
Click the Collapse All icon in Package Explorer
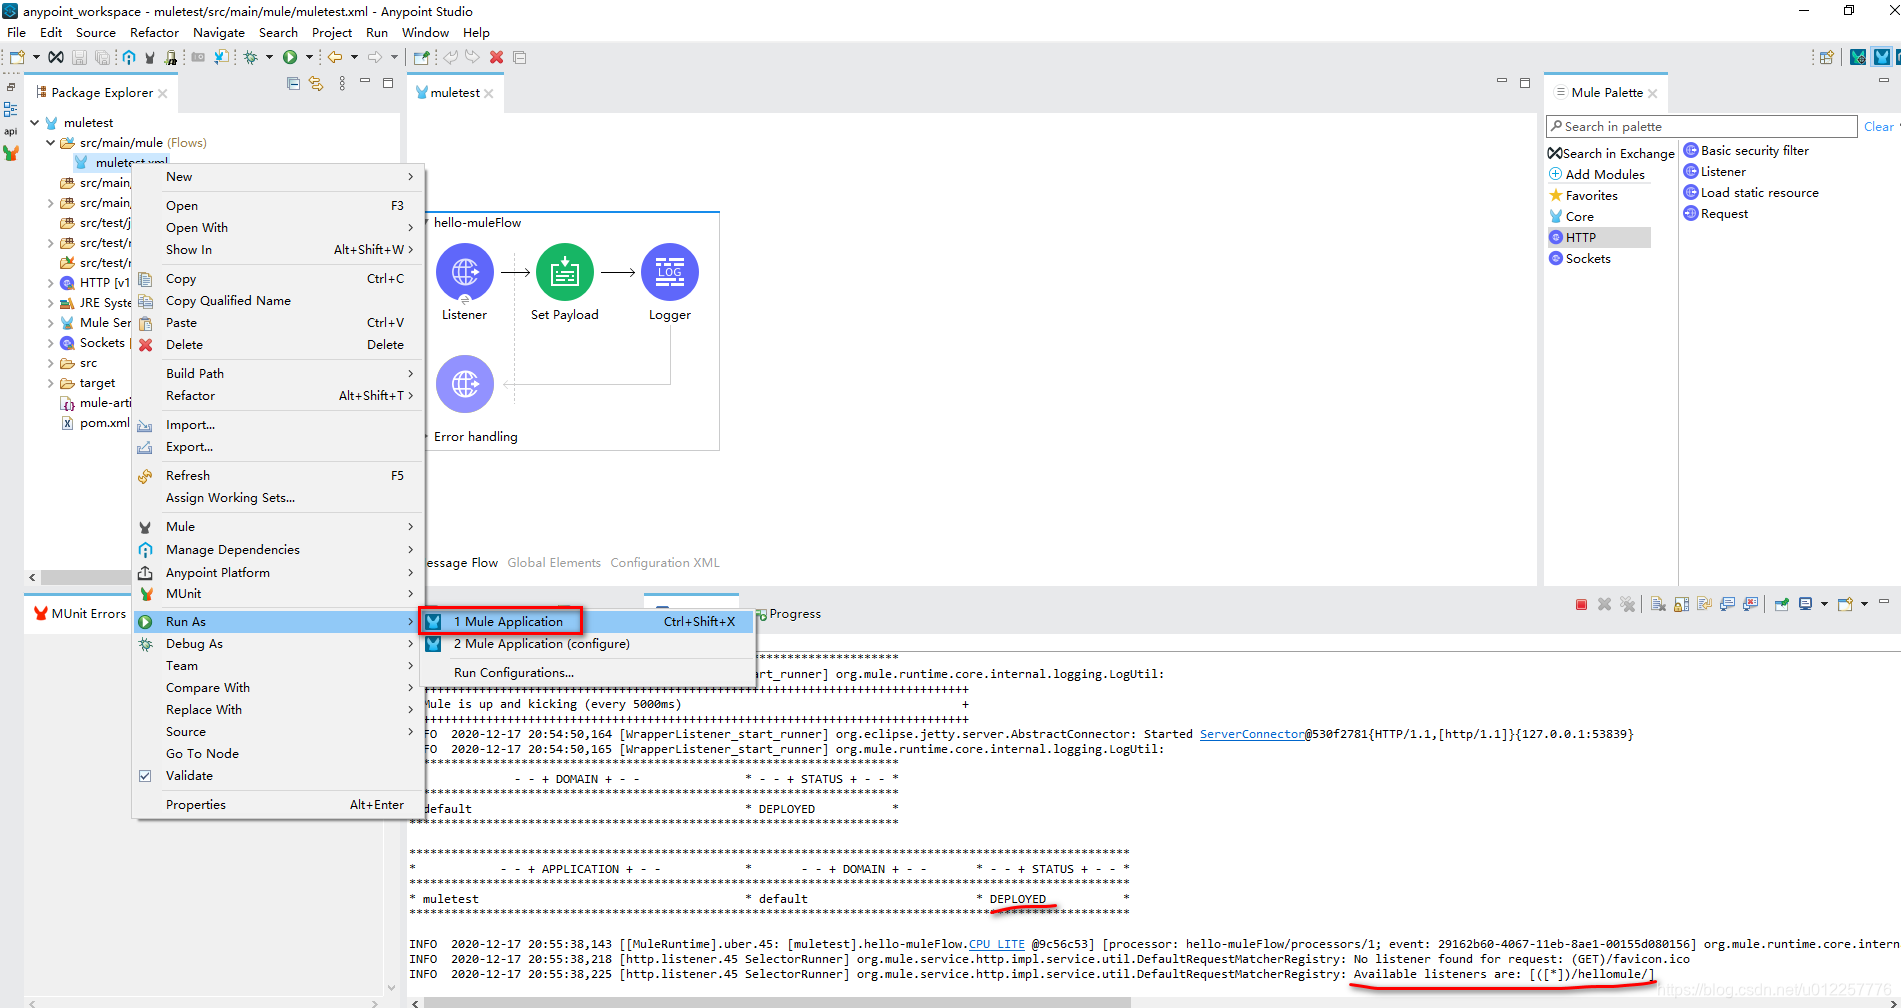tap(293, 84)
